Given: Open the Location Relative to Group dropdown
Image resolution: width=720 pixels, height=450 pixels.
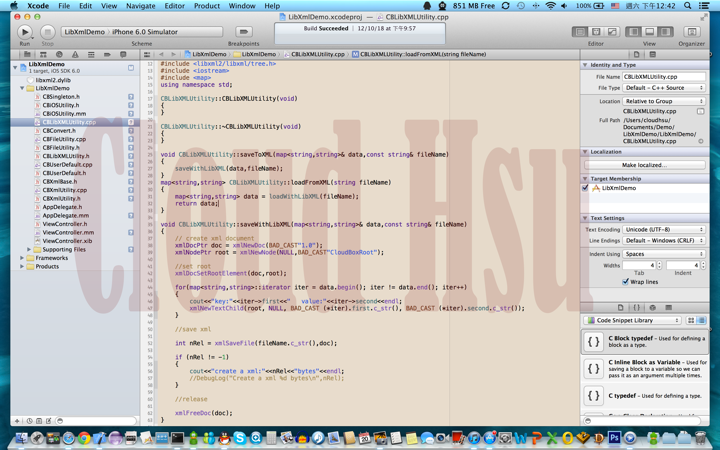Looking at the screenshot, I should (x=664, y=101).
